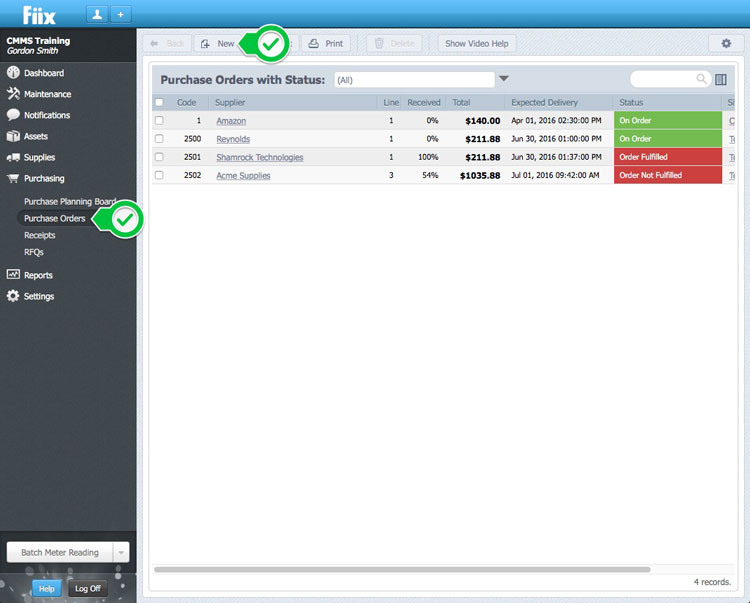Viewport: 750px width, 603px height.
Task: Click the Purchasing cart icon
Action: (x=13, y=178)
